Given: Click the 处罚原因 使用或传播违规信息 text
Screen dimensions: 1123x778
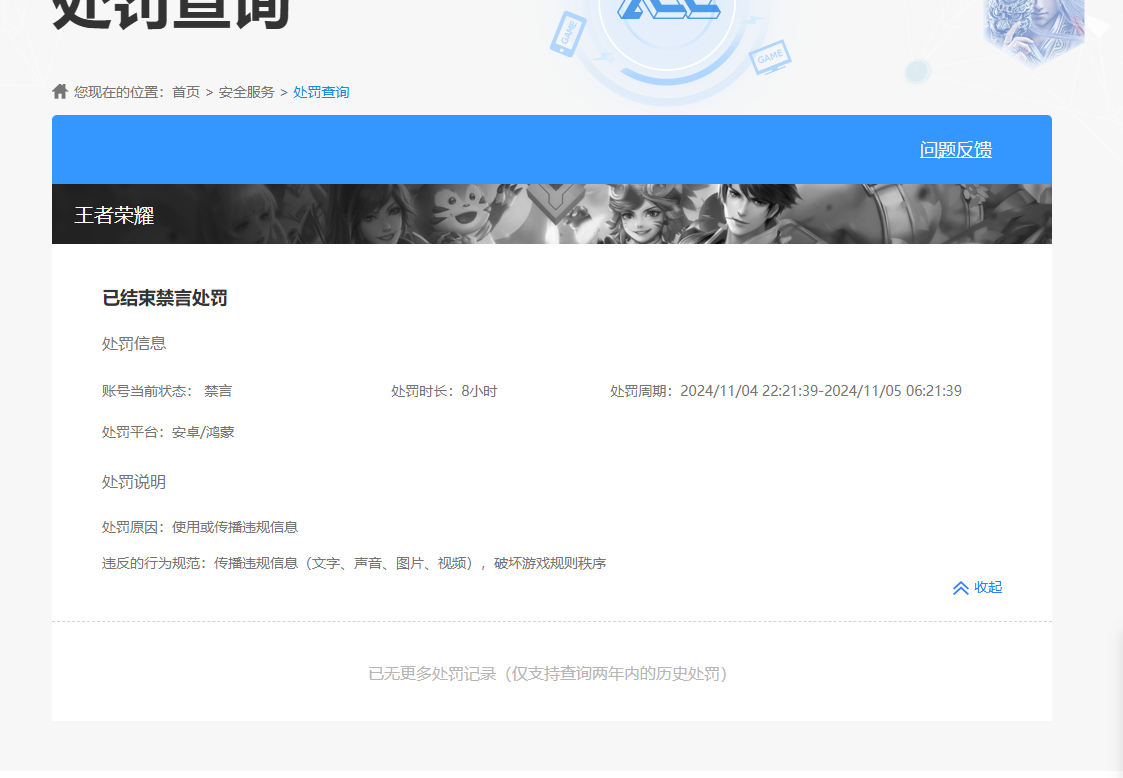Looking at the screenshot, I should [x=200, y=527].
